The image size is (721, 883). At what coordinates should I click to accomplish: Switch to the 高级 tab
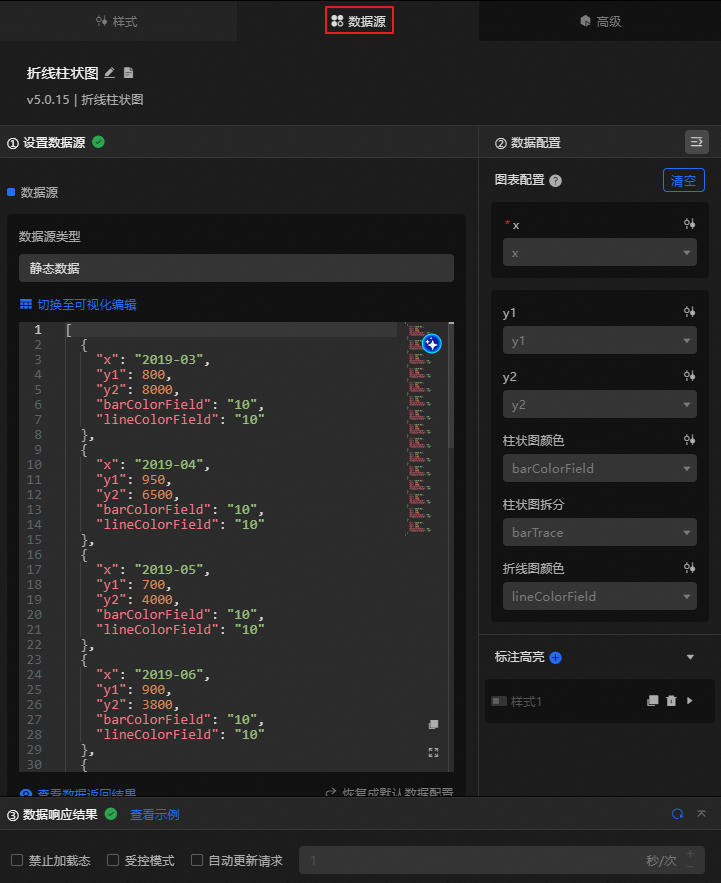pyautogui.click(x=600, y=21)
